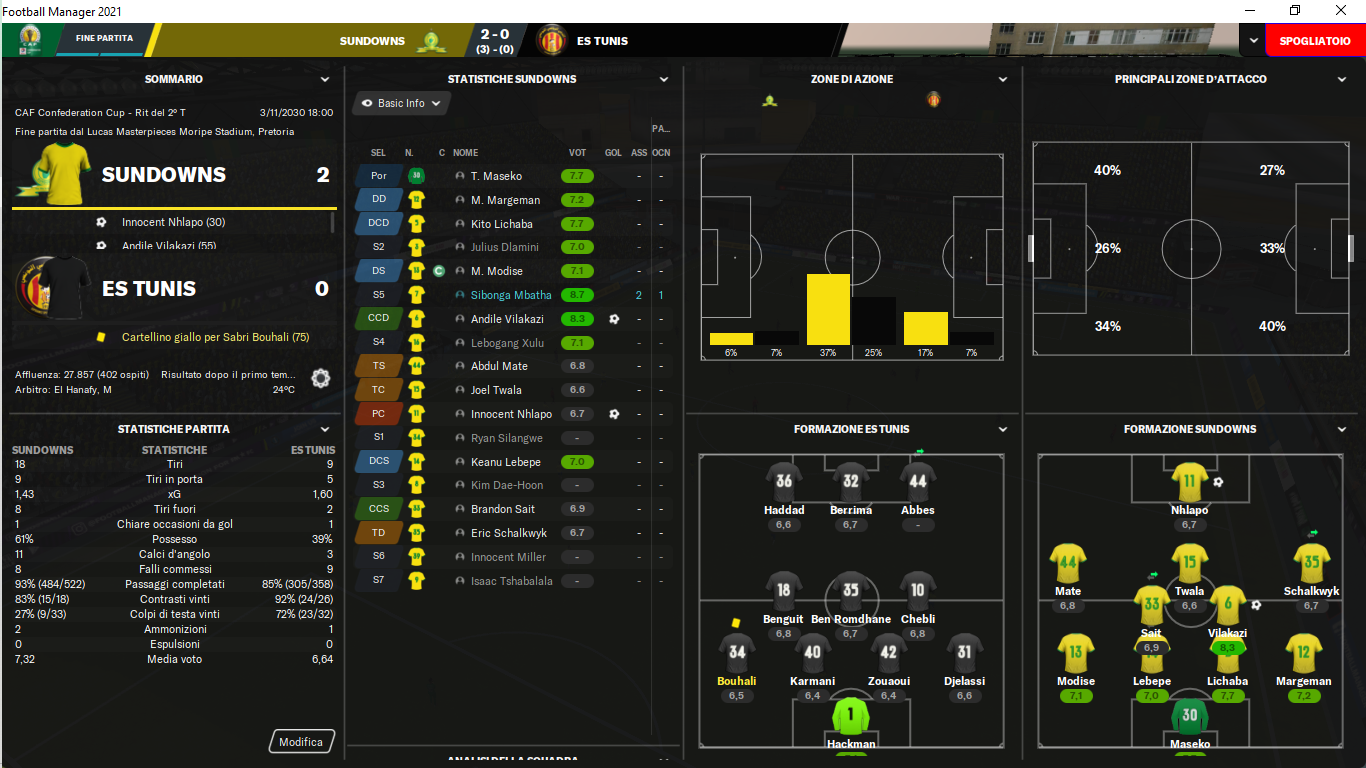Select the Fine Partita tab
This screenshot has width=1366, height=768.
[104, 39]
